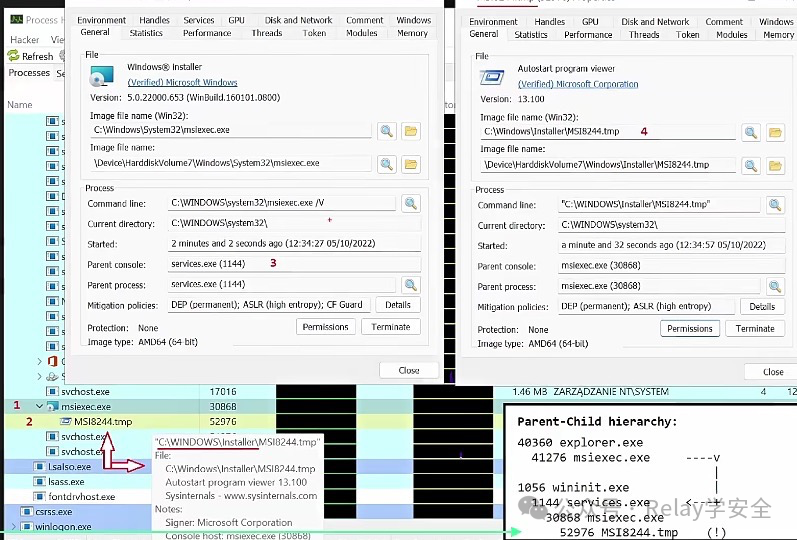797x540 pixels.
Task: Click ZARZĄDZANIE NT\SYSTEM user cell
Action: (x=610, y=392)
